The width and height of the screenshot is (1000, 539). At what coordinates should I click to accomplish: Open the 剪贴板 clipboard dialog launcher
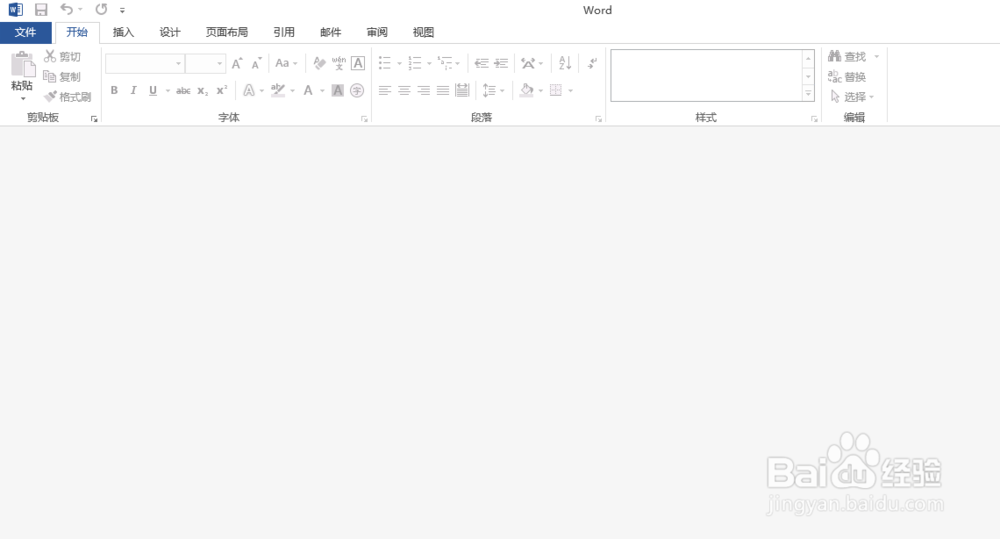(x=94, y=119)
